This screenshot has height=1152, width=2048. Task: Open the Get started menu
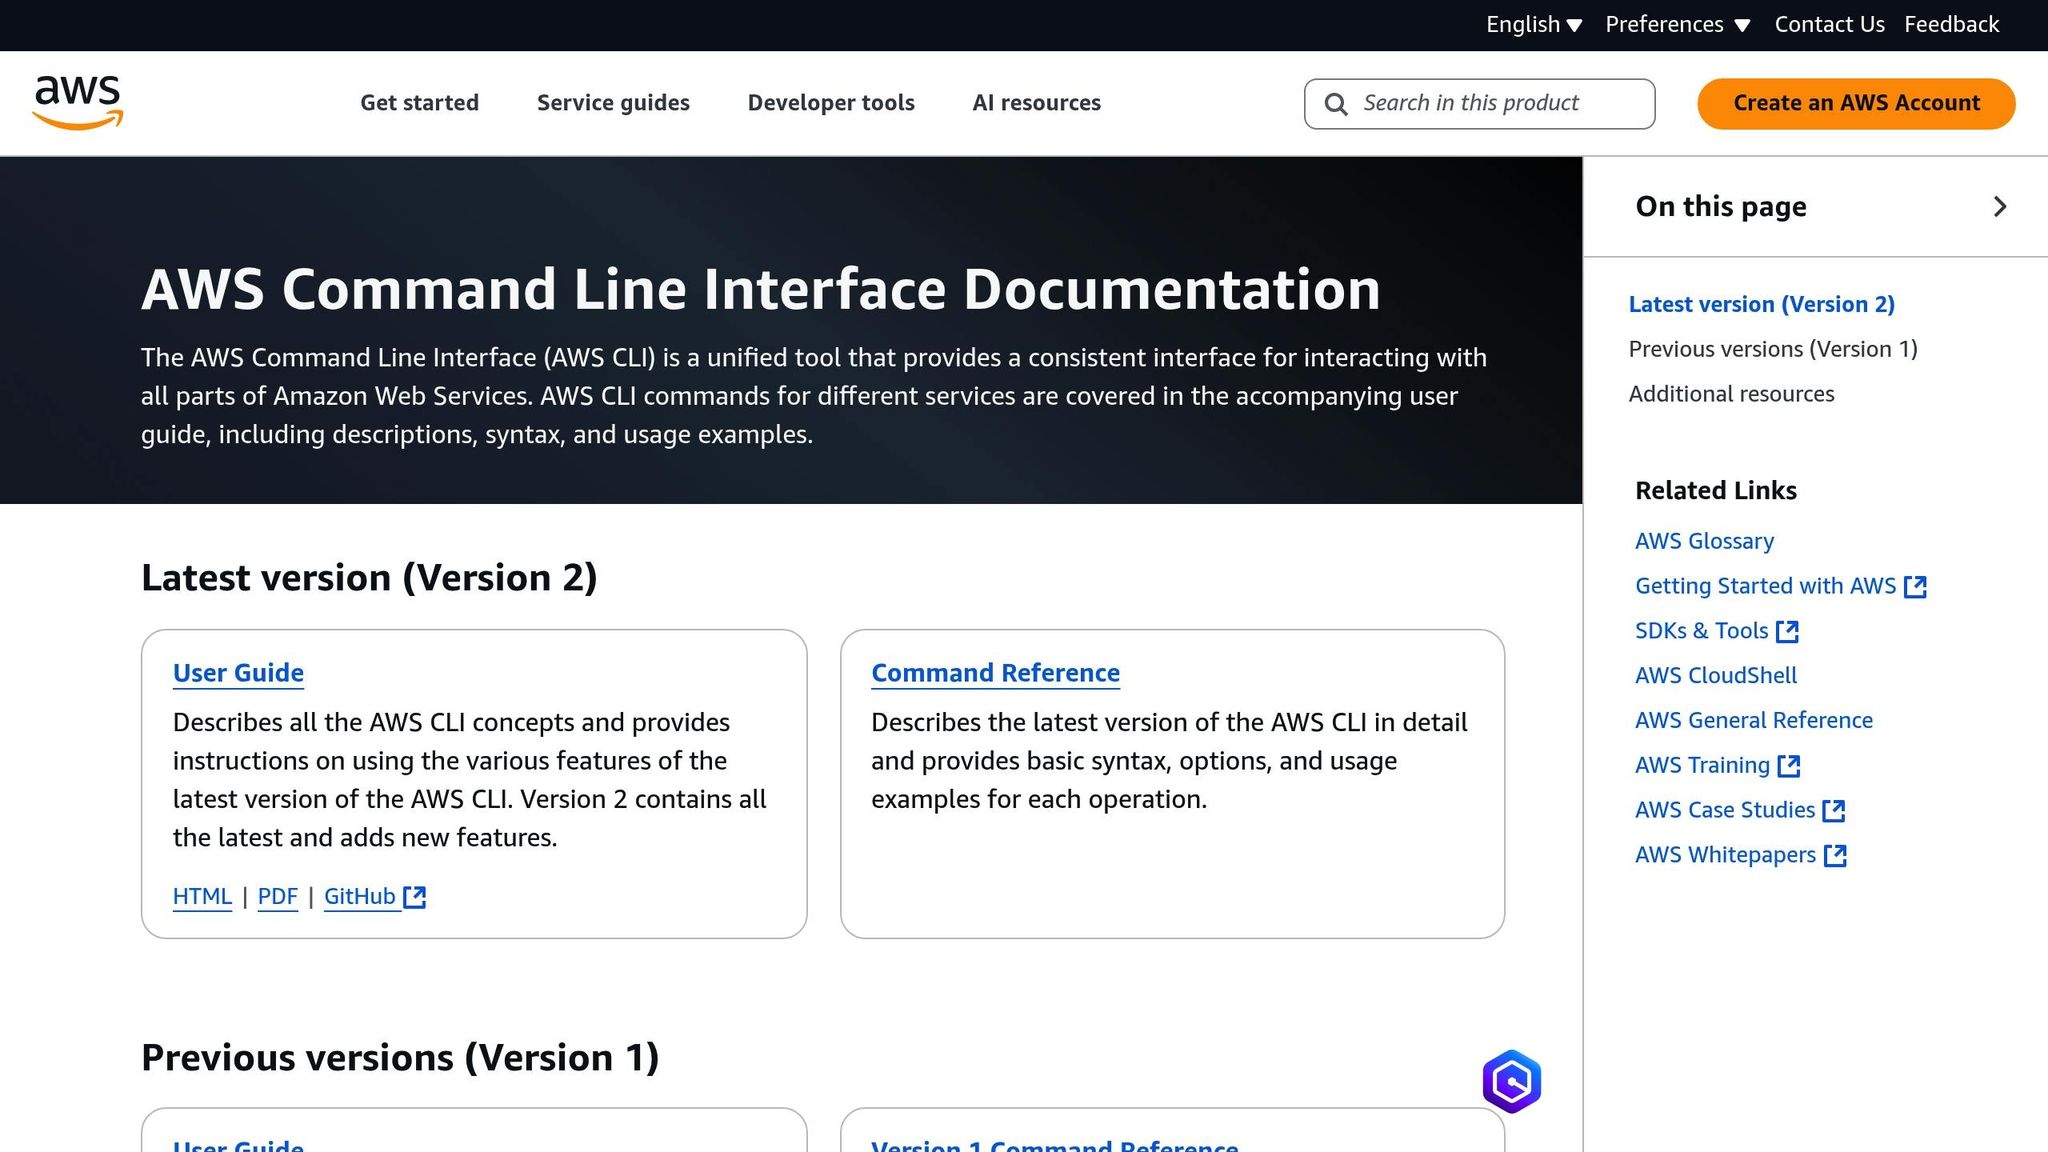coord(420,103)
